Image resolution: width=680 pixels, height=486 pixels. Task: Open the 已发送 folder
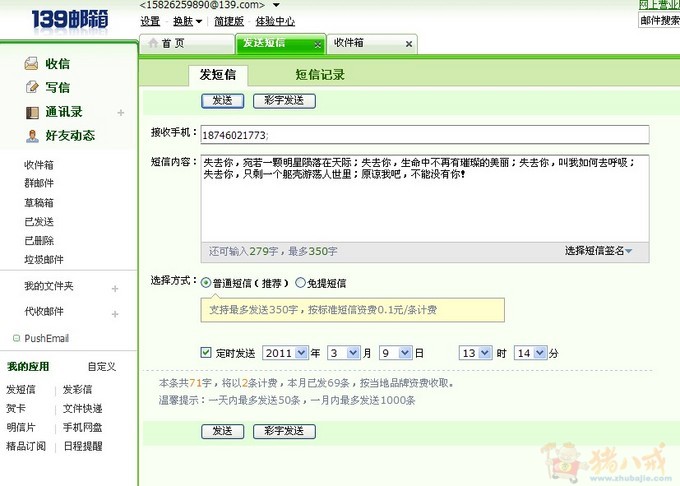[39, 222]
